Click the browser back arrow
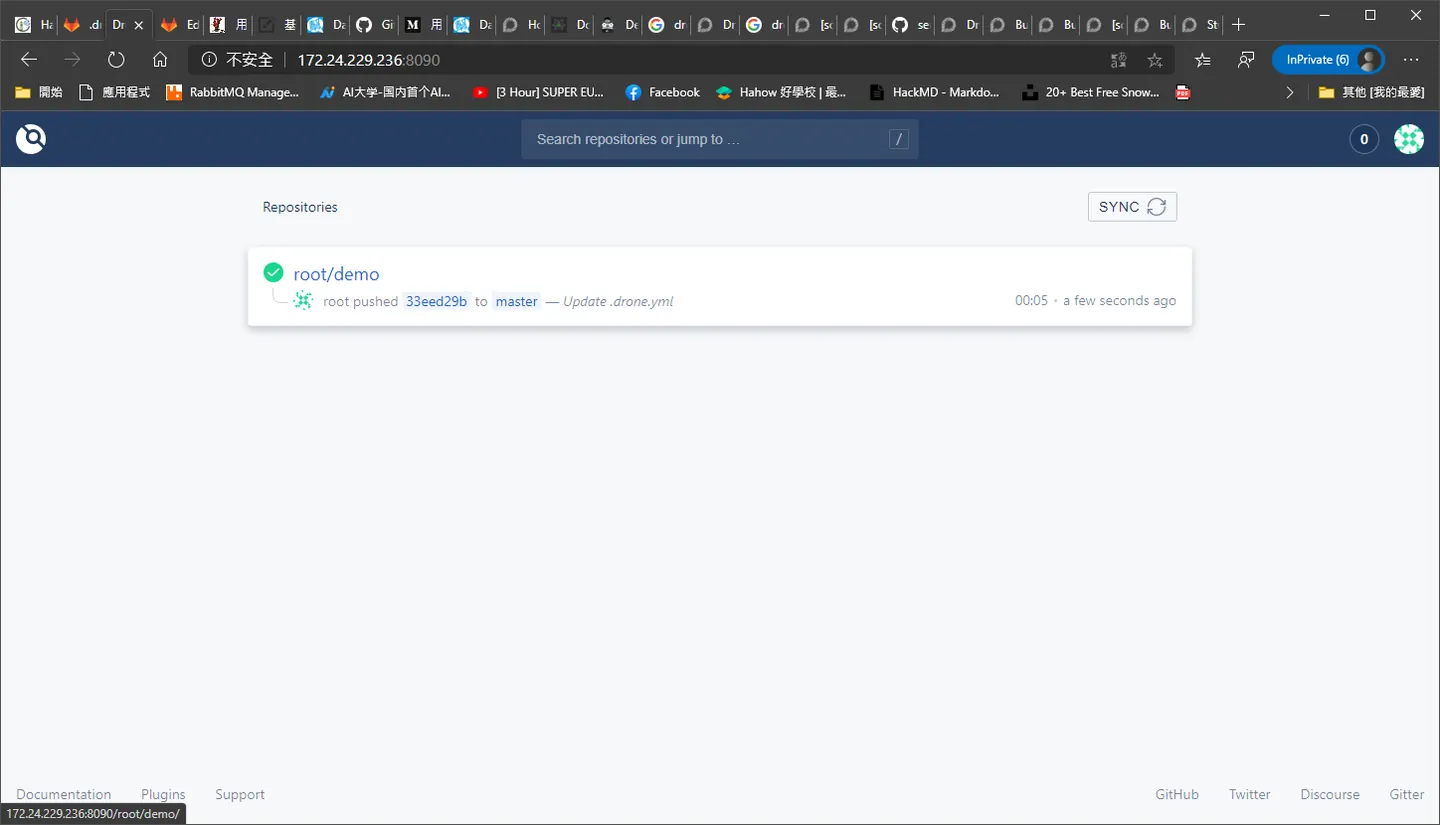Viewport: 1440px width, 825px height. [x=29, y=60]
